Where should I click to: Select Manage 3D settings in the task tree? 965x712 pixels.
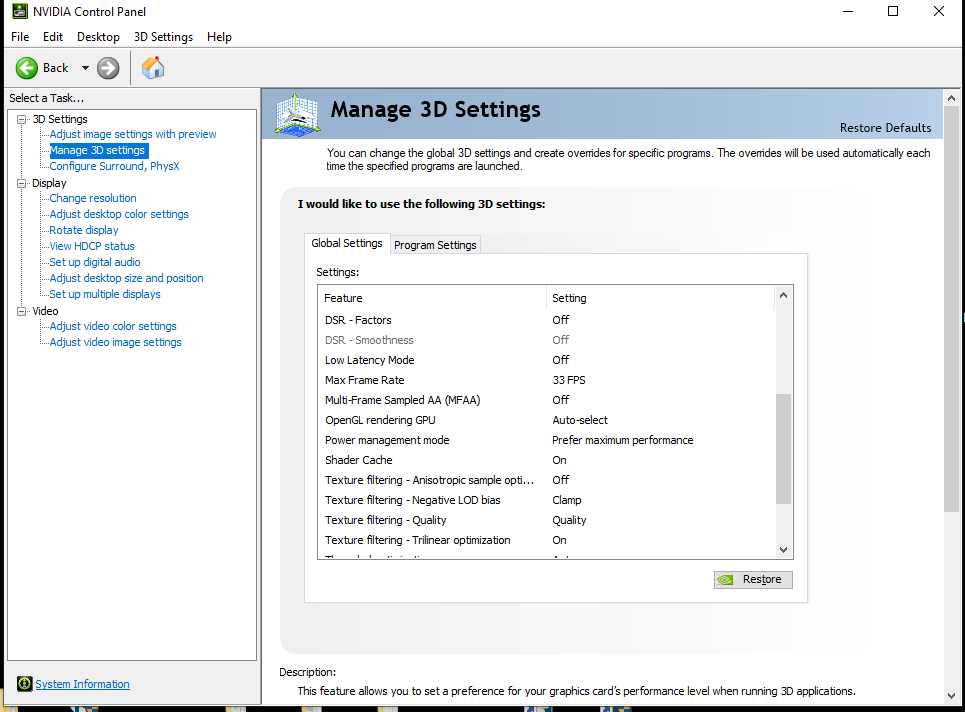[98, 150]
